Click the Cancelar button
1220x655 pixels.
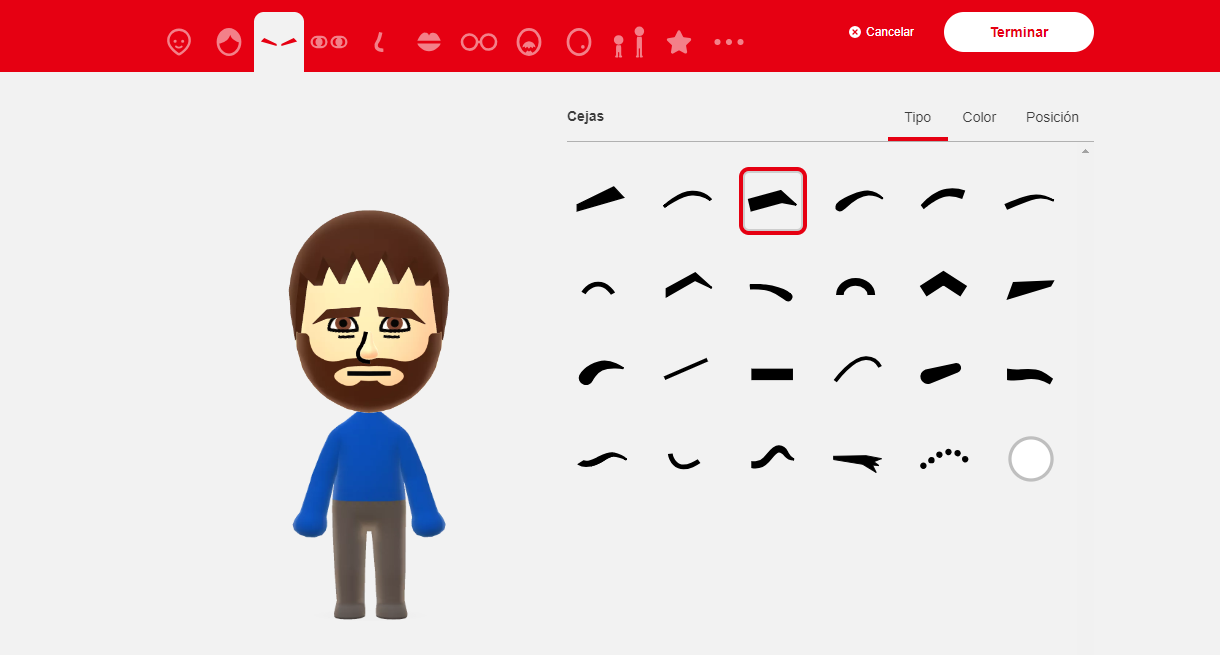[881, 32]
